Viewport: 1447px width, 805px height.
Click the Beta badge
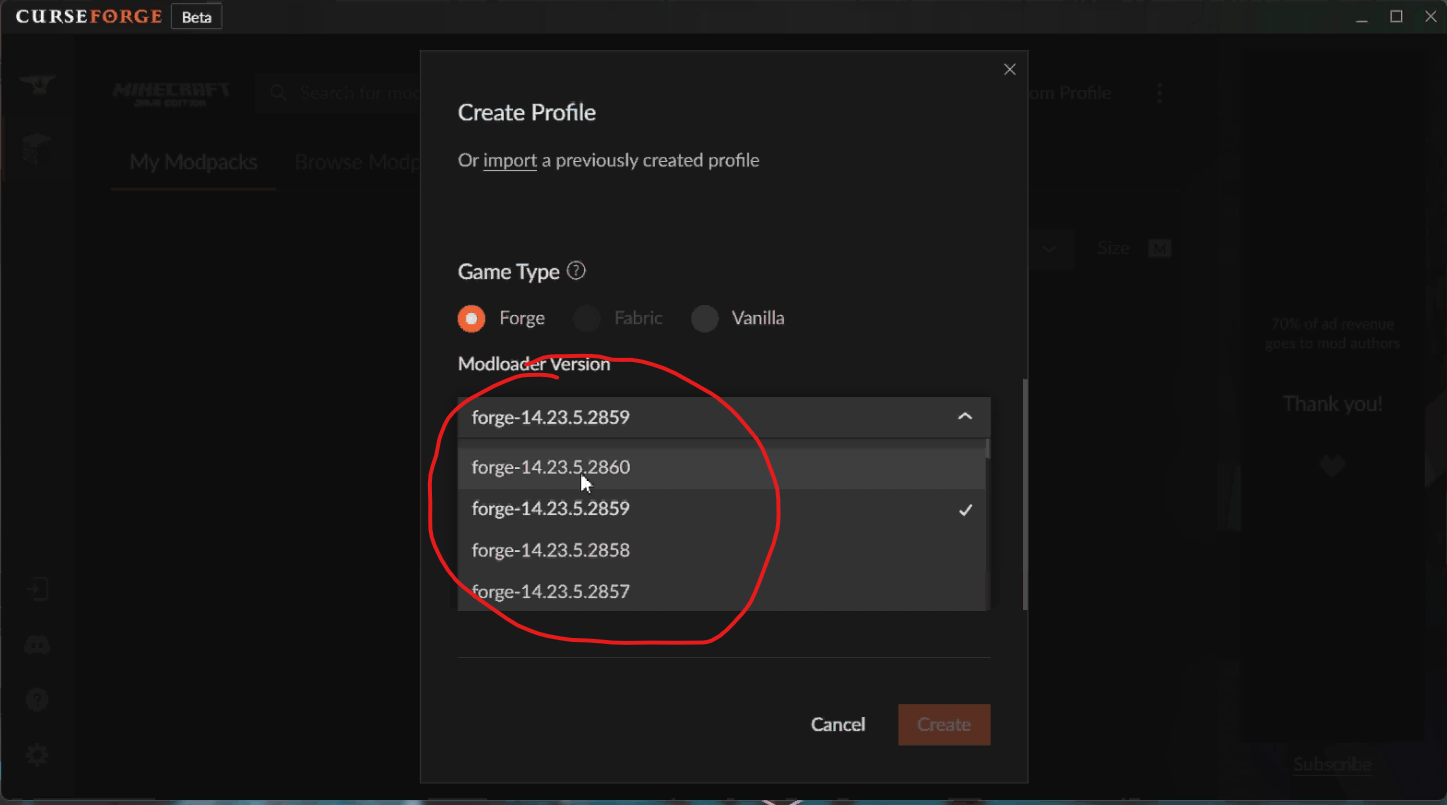[197, 17]
